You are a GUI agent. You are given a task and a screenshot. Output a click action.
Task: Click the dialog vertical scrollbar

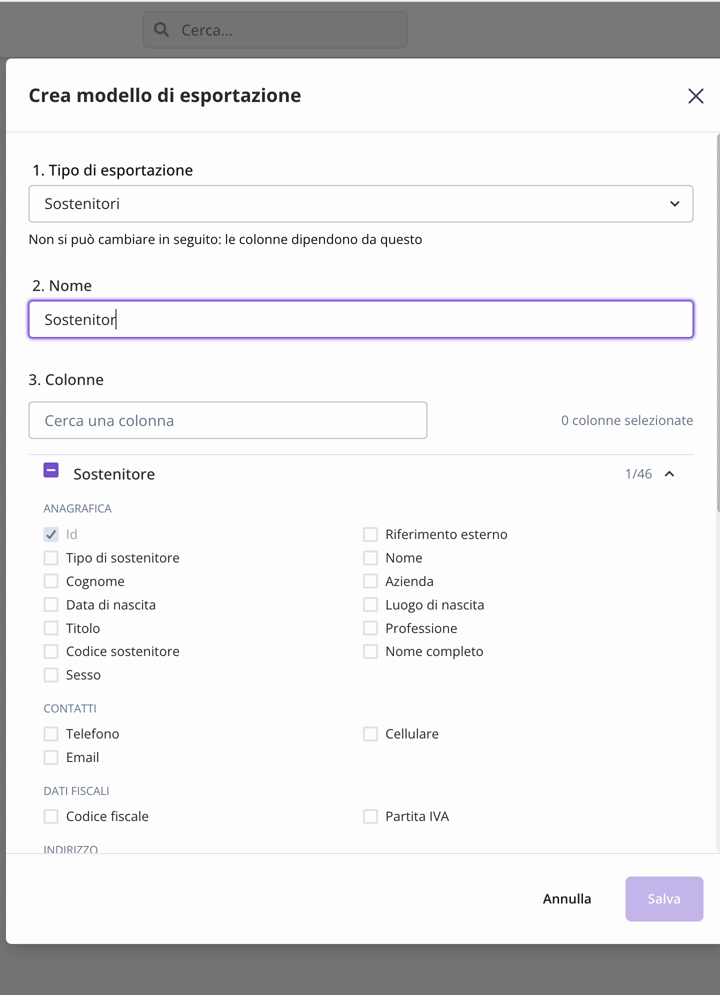point(717,322)
